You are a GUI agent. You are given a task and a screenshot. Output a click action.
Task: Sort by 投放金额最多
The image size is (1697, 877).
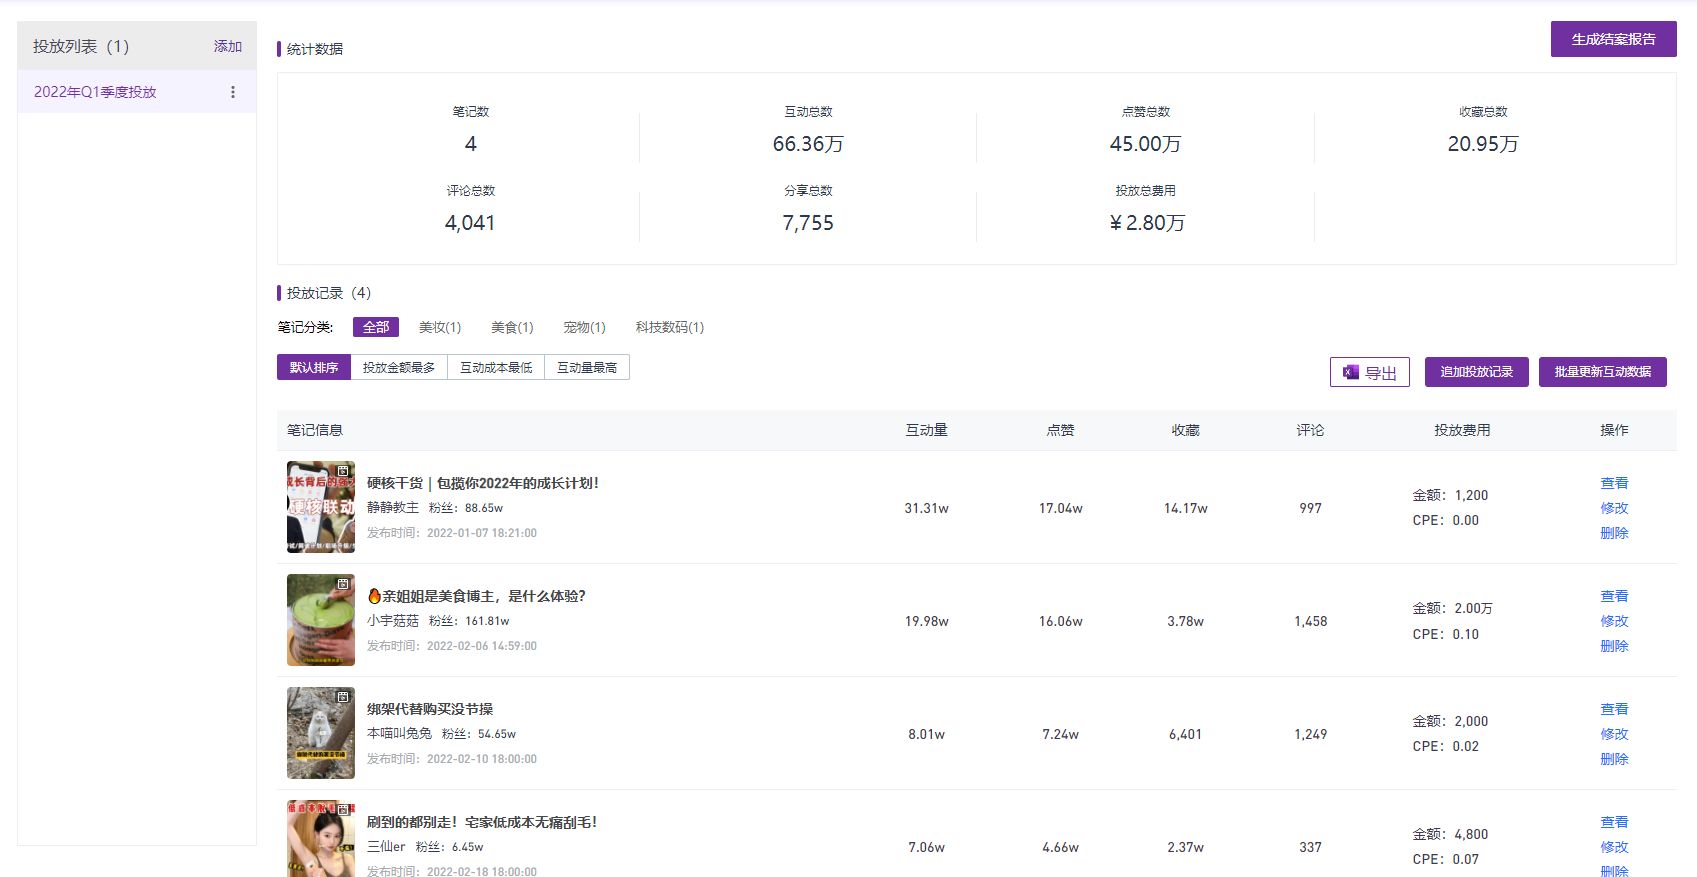pyautogui.click(x=399, y=368)
